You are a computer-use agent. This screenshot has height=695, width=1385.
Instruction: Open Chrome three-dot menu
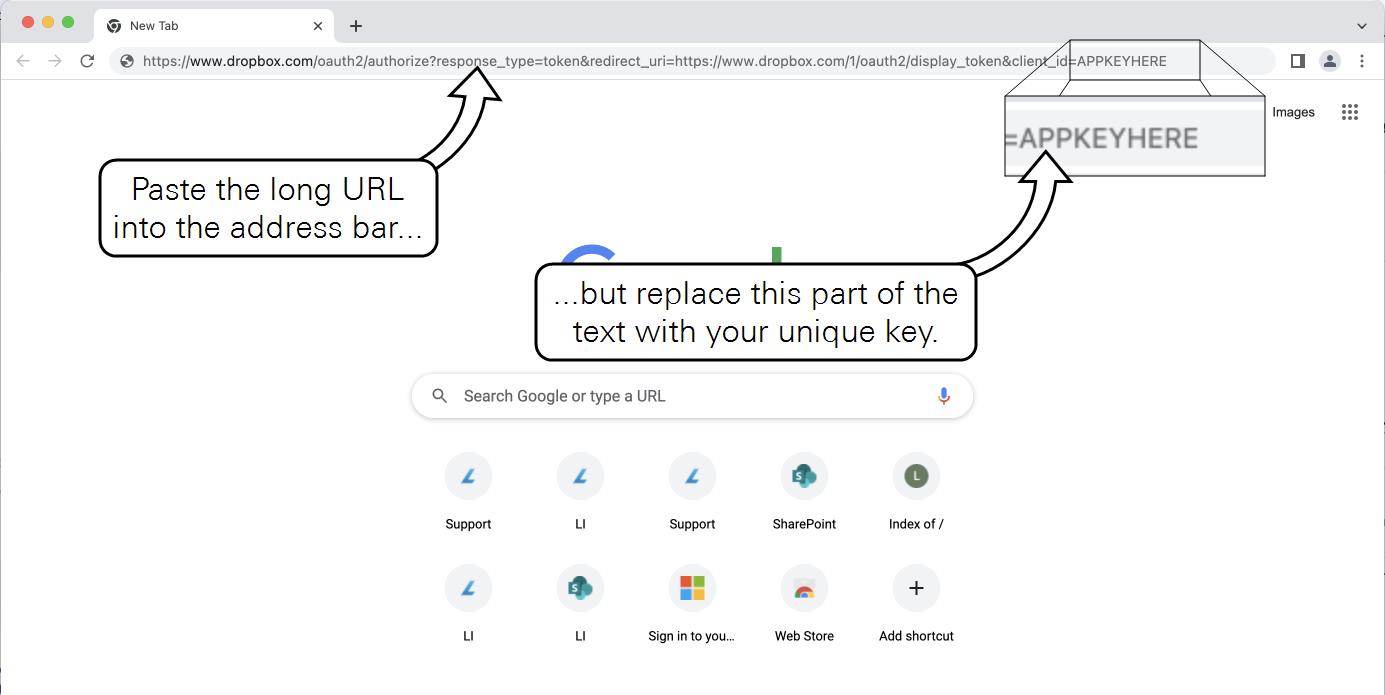(1361, 61)
